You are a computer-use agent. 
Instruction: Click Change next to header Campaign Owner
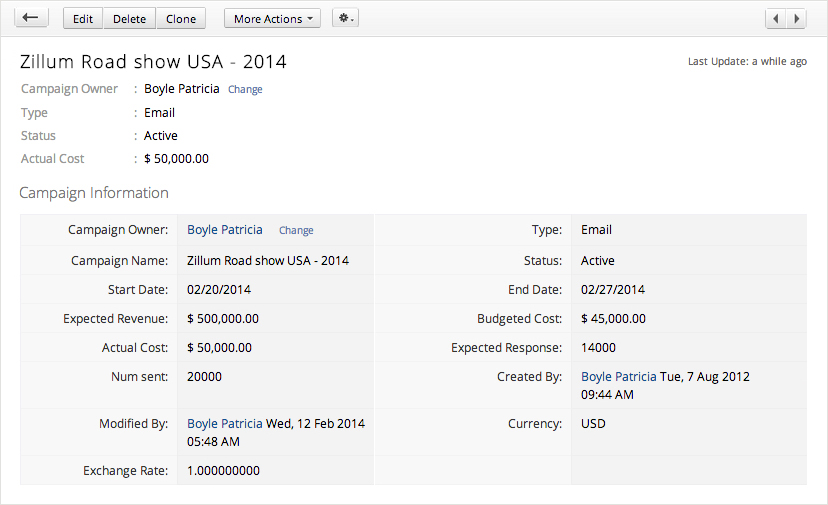245,89
